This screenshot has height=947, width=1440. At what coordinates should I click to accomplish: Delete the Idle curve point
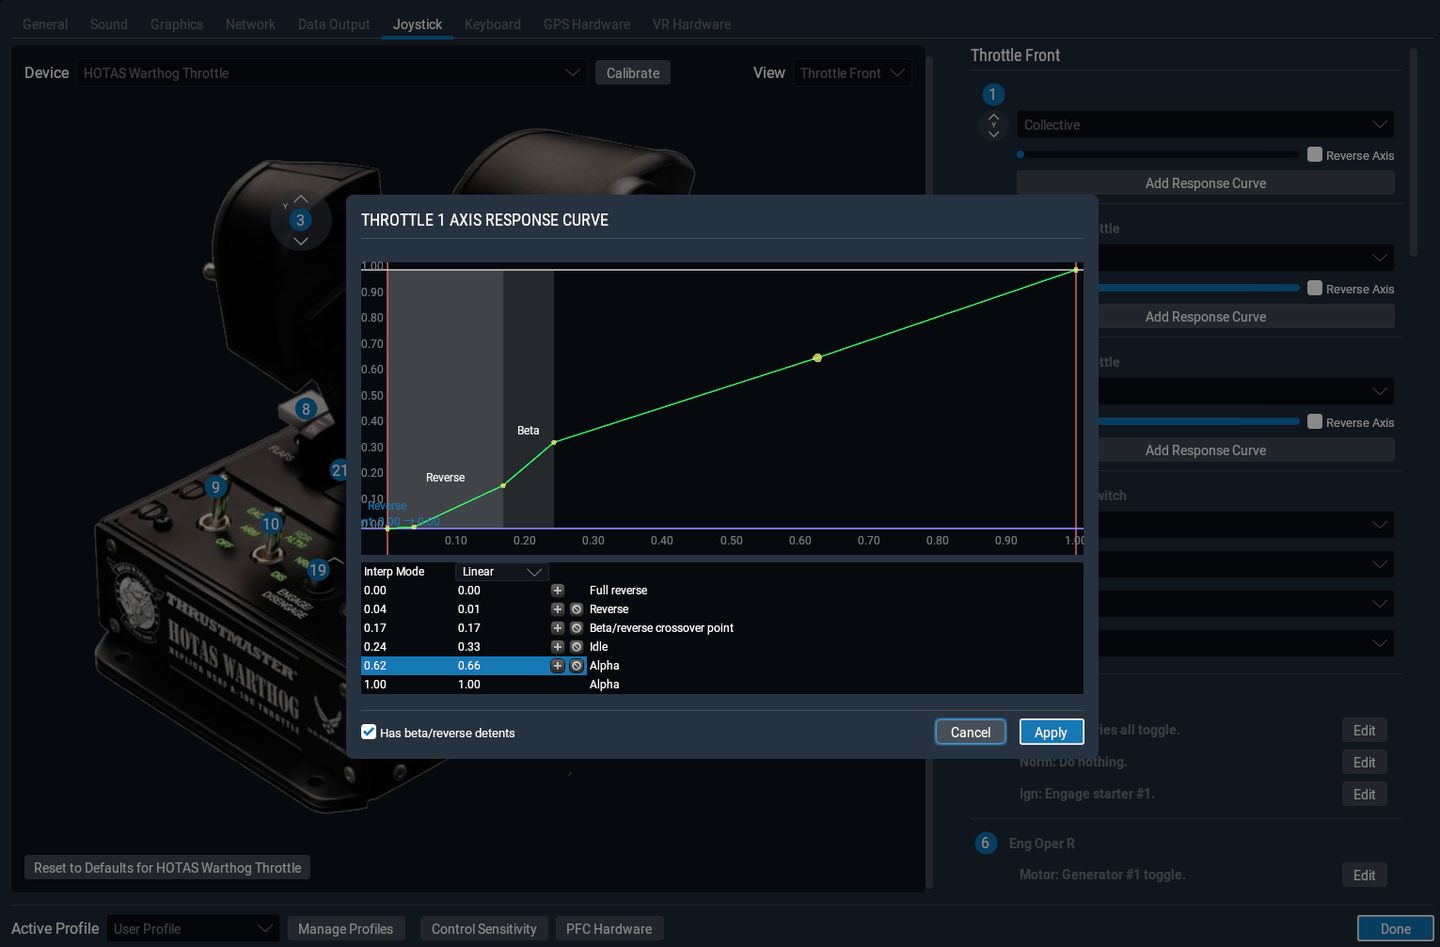[577, 647]
